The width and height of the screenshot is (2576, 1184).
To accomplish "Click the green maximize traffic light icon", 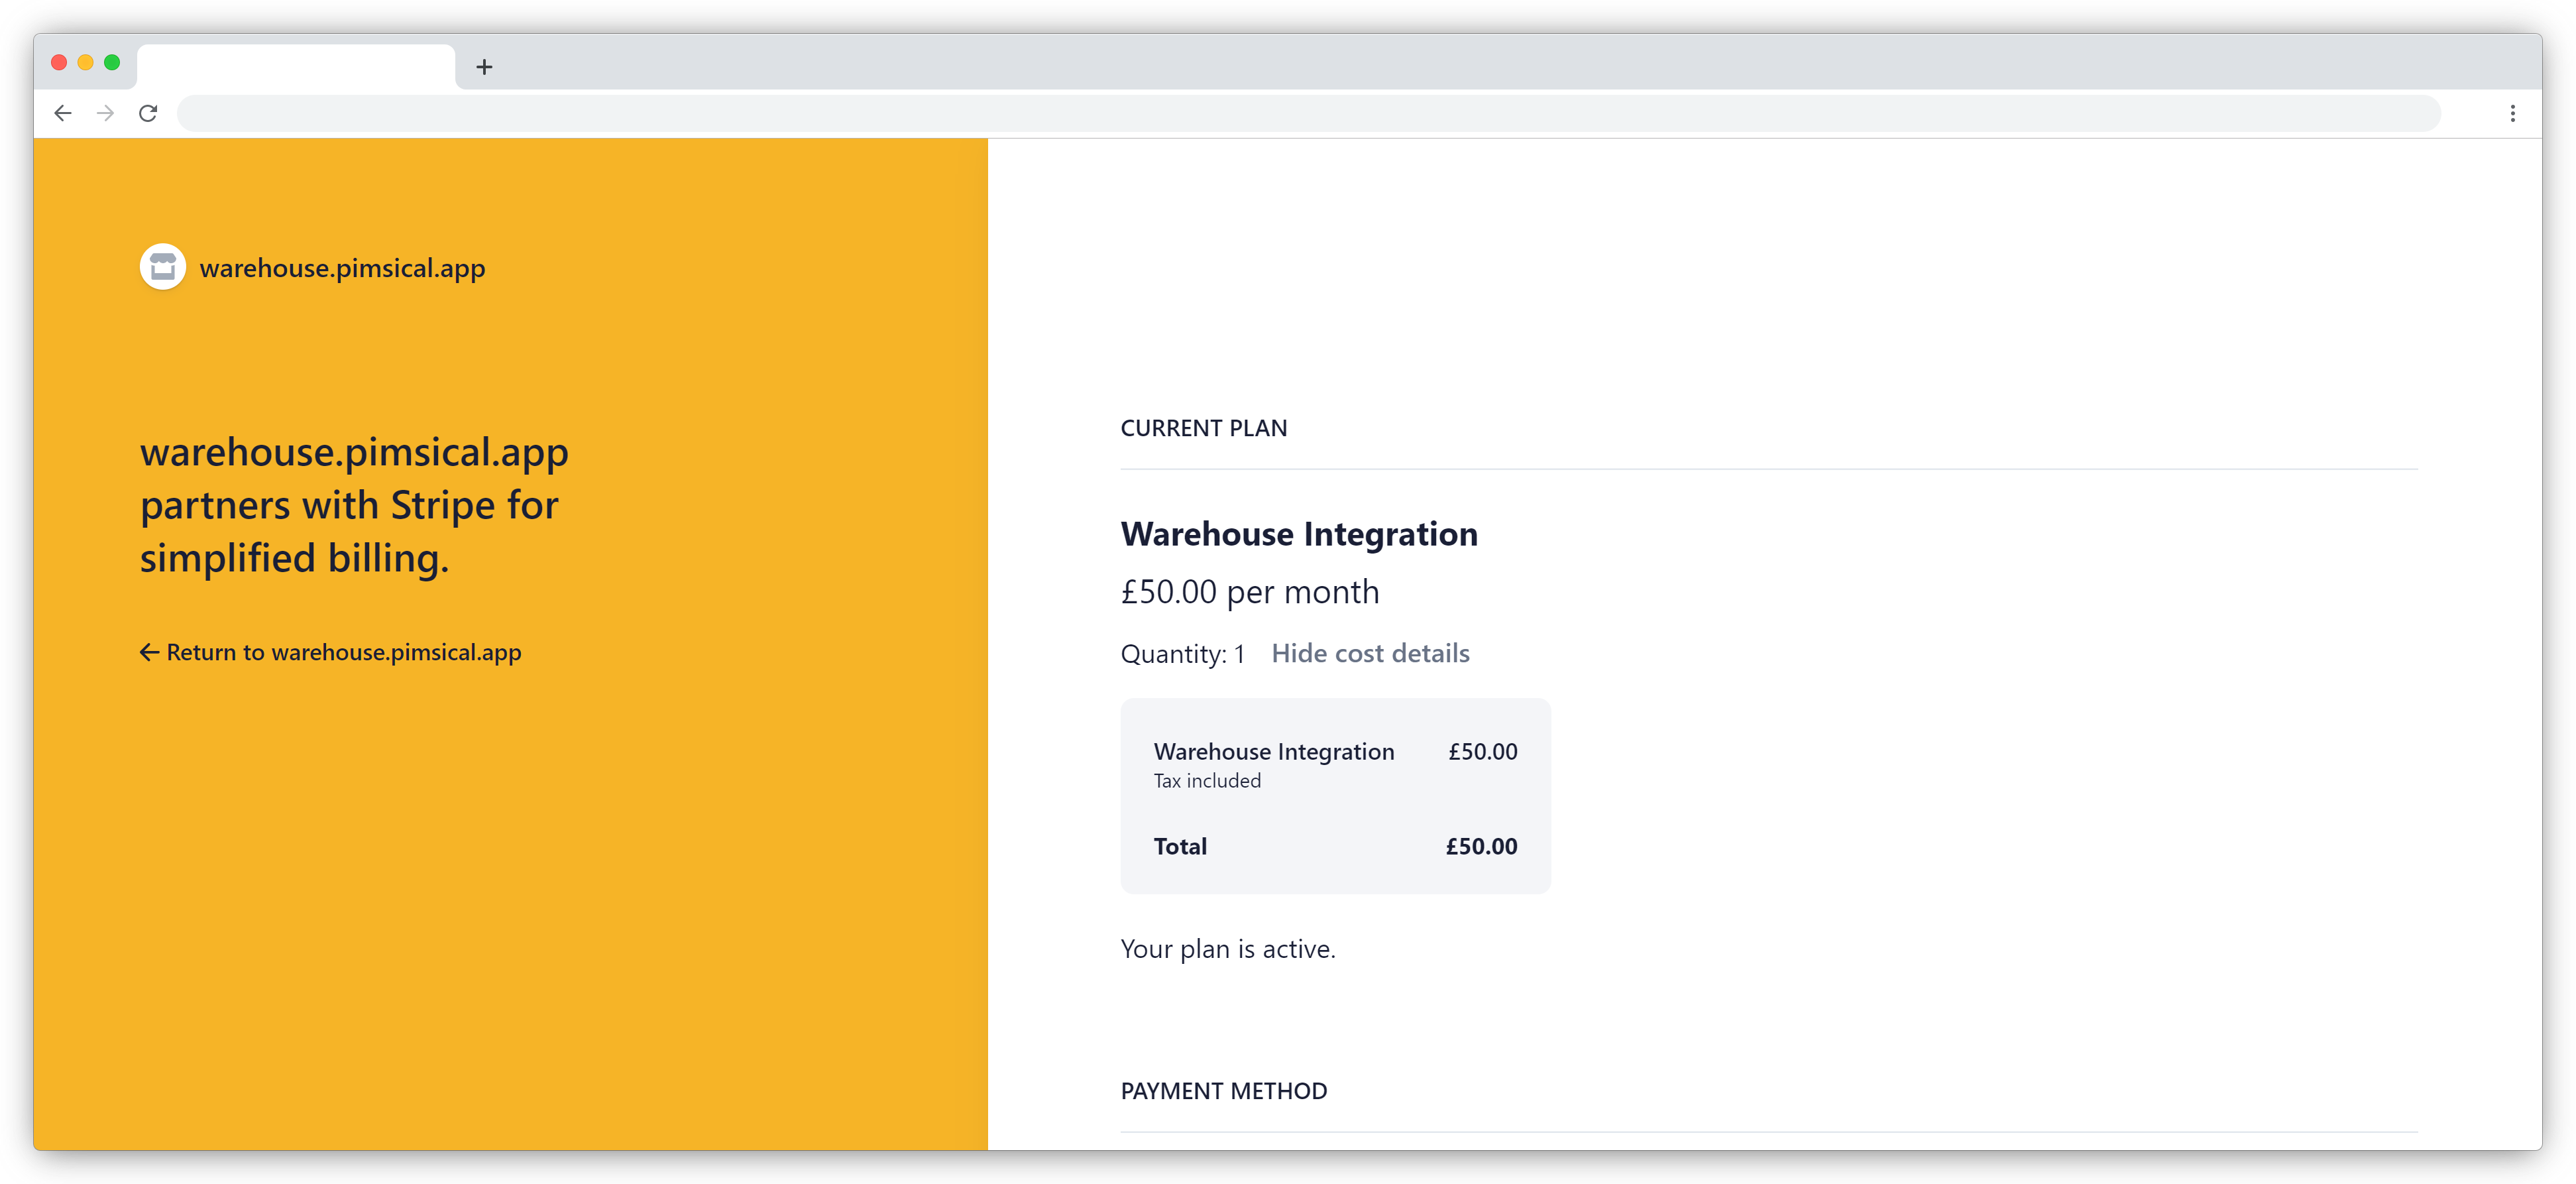I will [113, 63].
